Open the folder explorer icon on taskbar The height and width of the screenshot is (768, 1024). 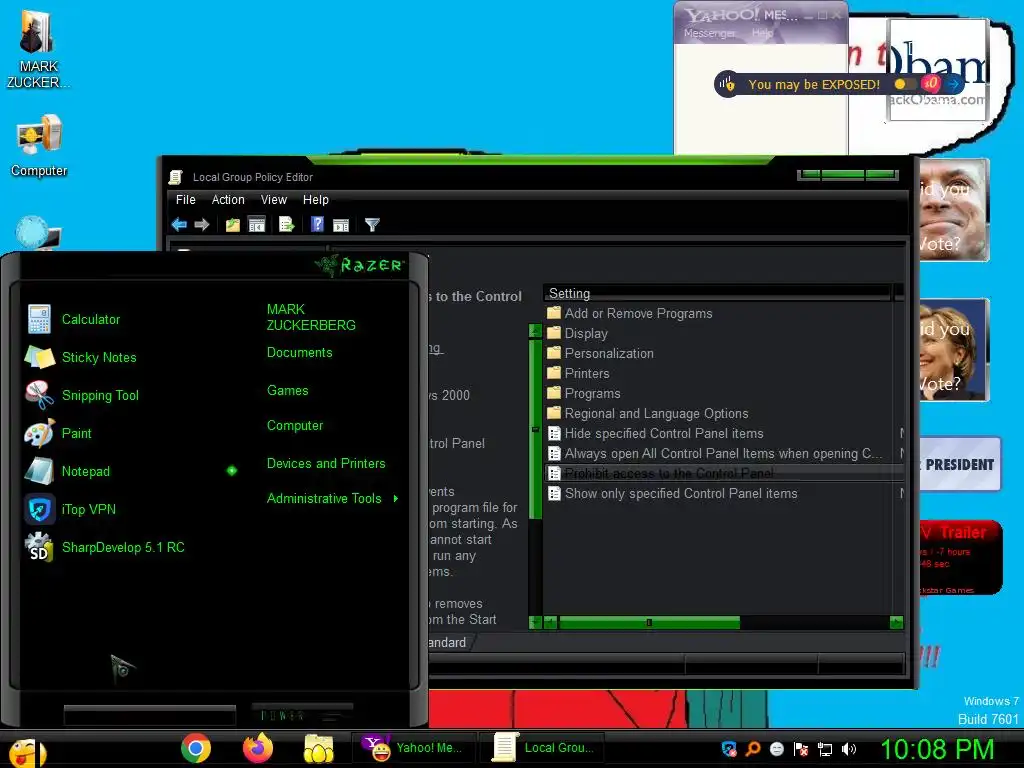319,748
